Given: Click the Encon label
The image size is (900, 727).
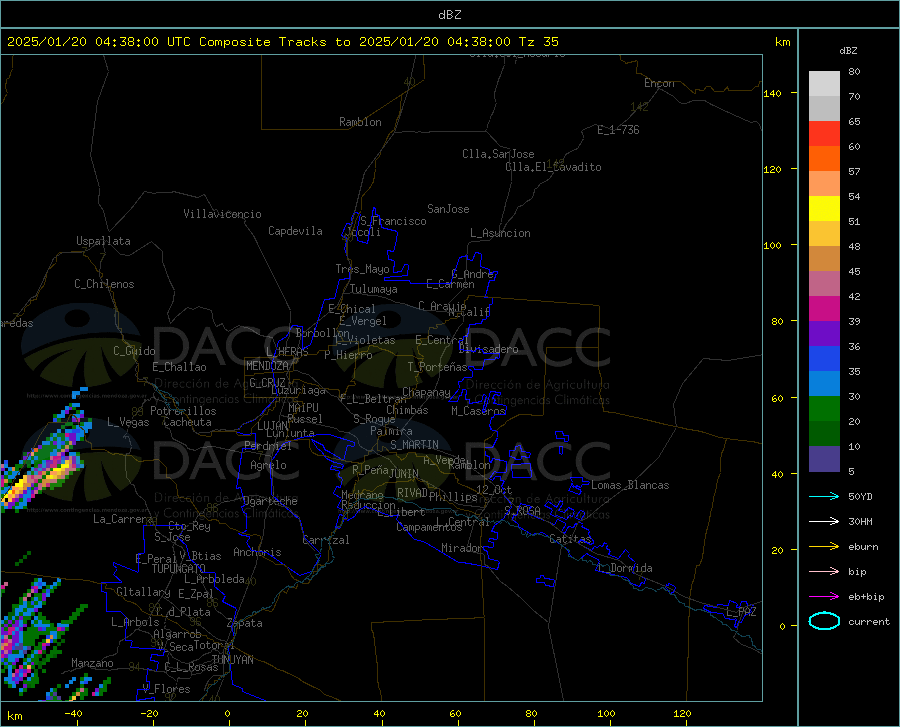Looking at the screenshot, I should point(659,83).
